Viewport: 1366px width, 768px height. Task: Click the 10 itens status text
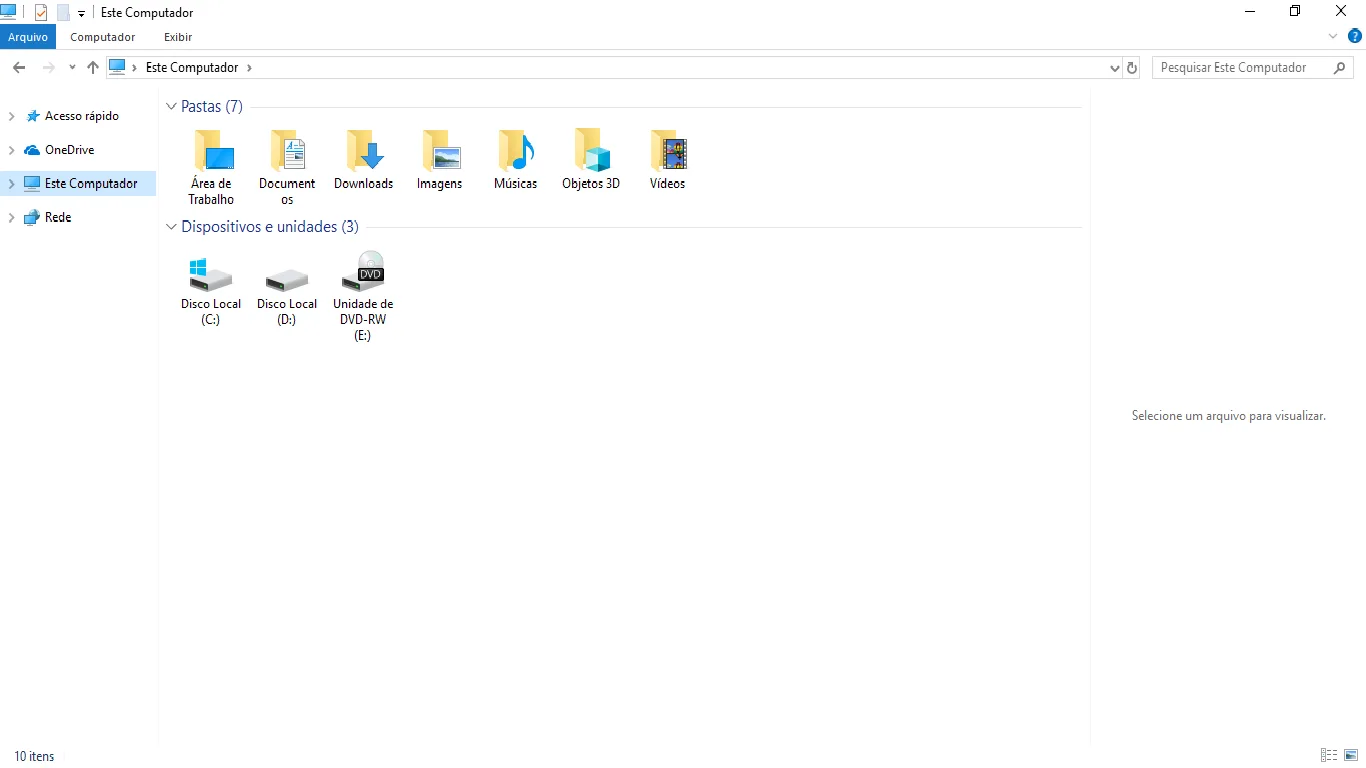pyautogui.click(x=34, y=756)
